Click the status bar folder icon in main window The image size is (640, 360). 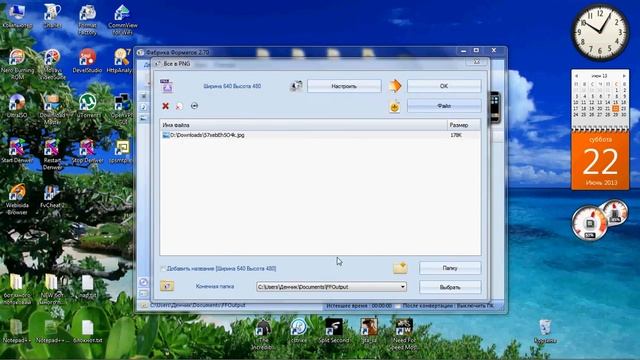(x=144, y=305)
